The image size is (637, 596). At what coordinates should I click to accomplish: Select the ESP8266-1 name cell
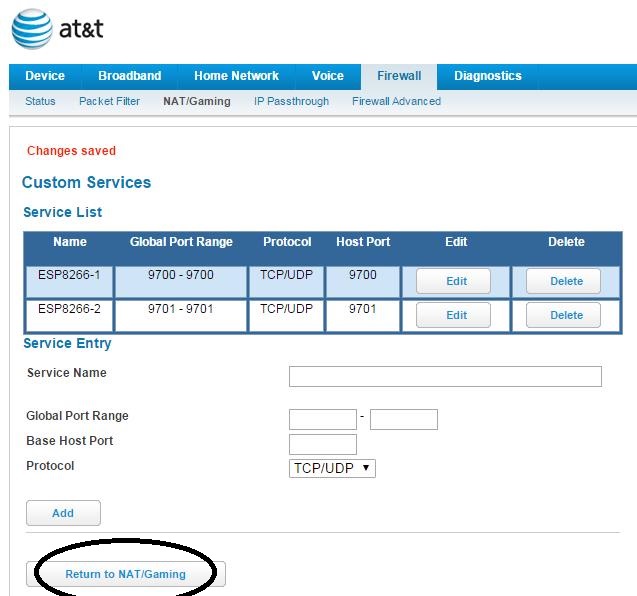[x=69, y=282]
